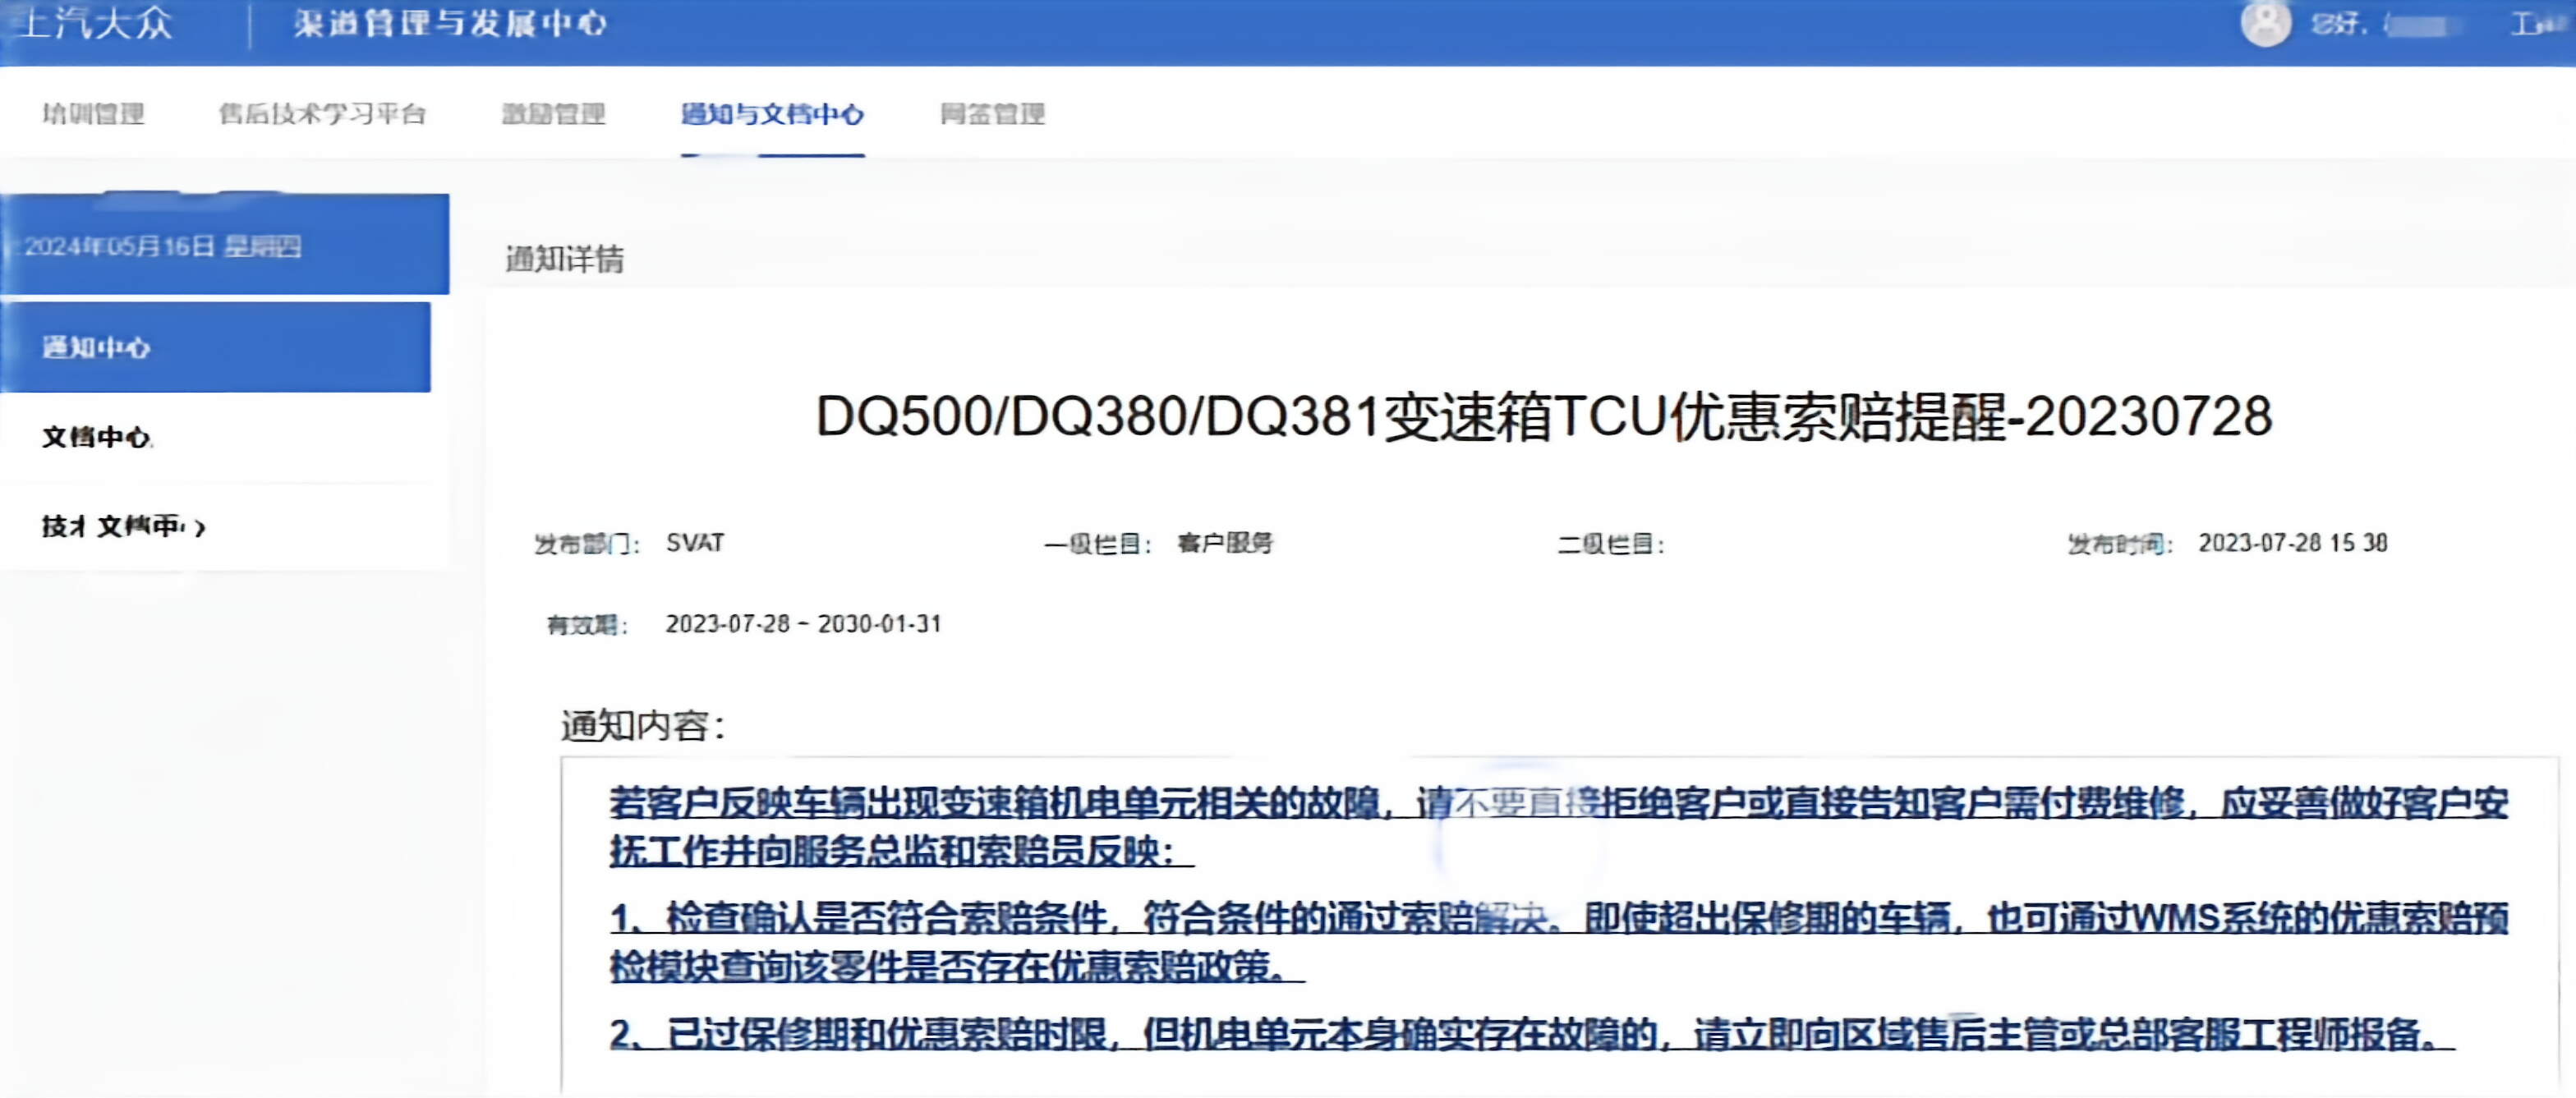The width and height of the screenshot is (2576, 1098).
Task: Click the 通知详情 section heading
Action: pyautogui.click(x=564, y=260)
